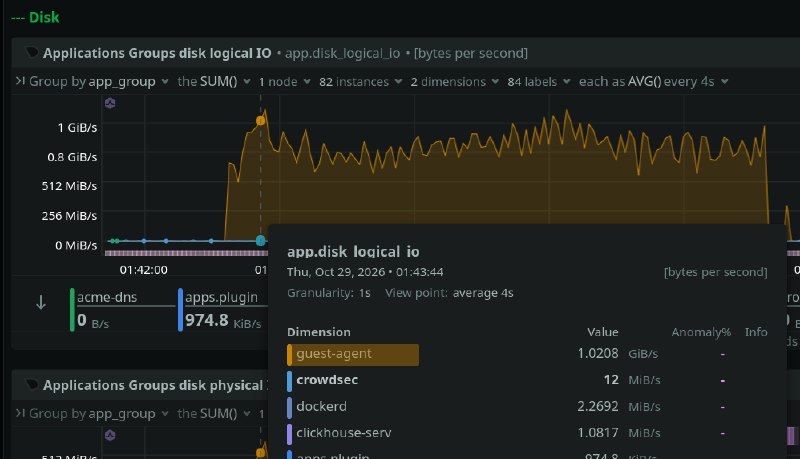The width and height of the screenshot is (800, 459).
Task: Click the 2.2692 MiB/s value
Action: coord(619,406)
